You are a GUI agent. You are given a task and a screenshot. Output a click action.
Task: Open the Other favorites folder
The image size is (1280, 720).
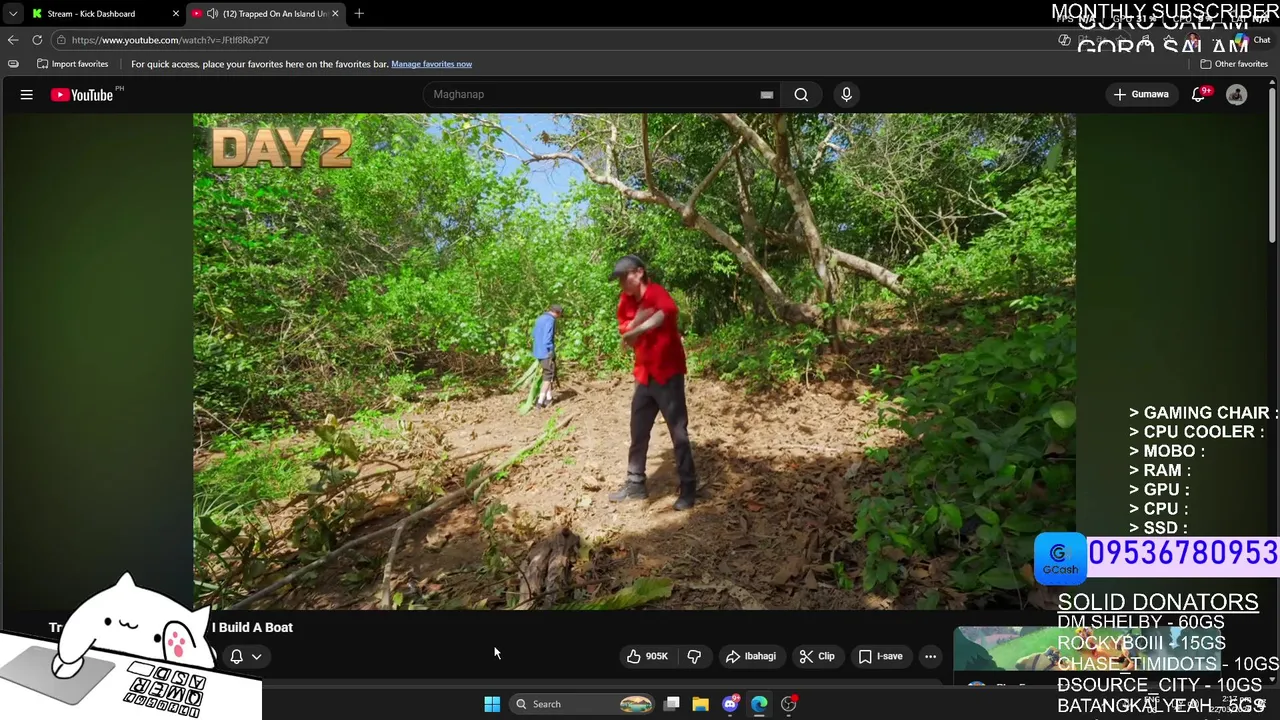[1234, 64]
